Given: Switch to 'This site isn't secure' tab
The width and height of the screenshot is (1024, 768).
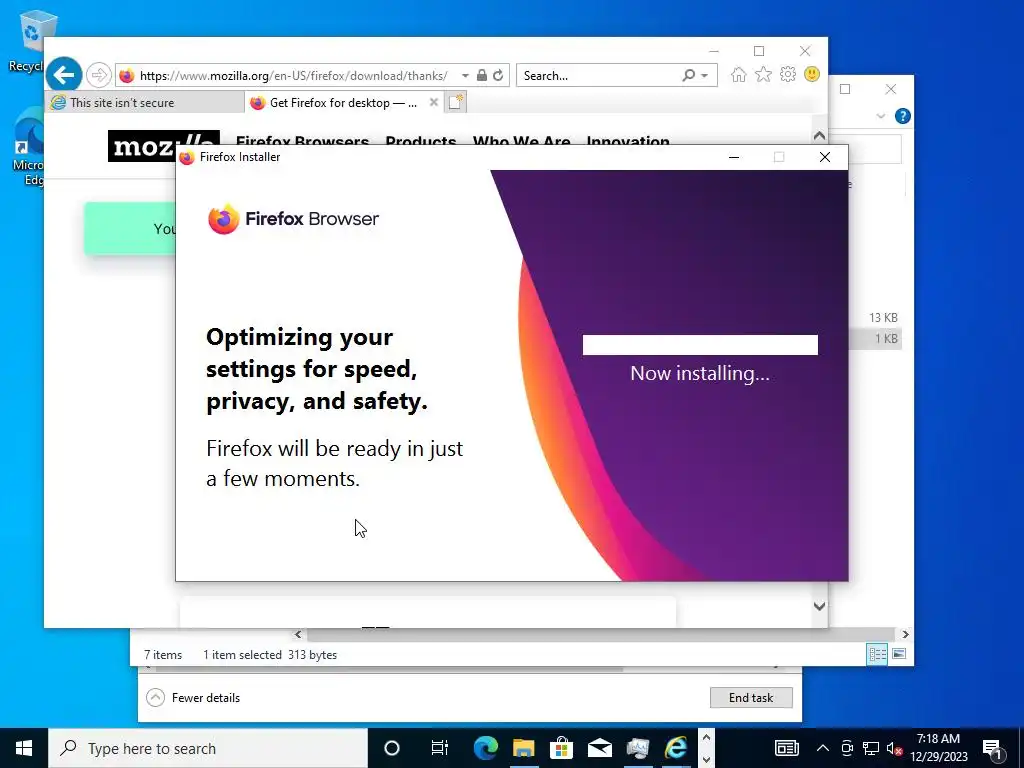Looking at the screenshot, I should [145, 103].
